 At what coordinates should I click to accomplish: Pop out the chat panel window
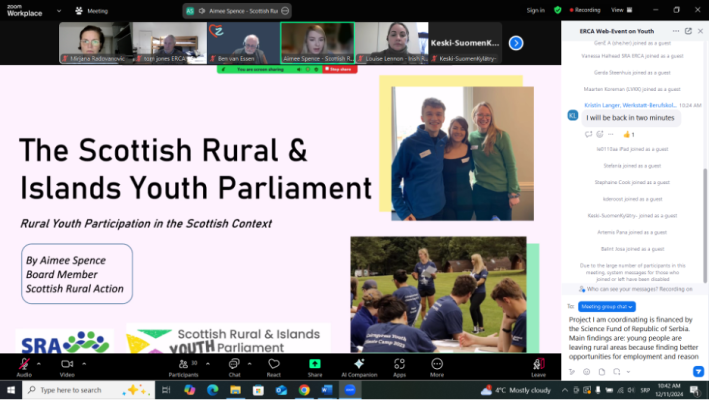coord(688,31)
